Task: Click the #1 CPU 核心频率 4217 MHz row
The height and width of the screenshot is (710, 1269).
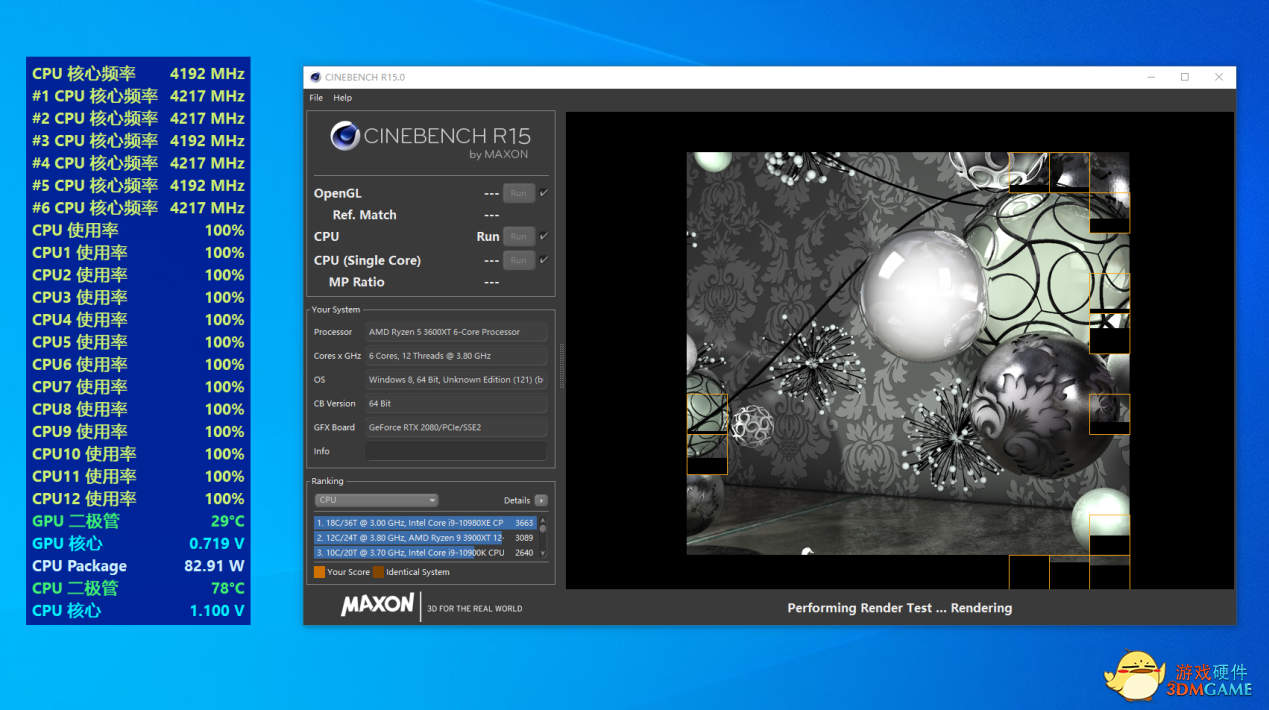Action: tap(138, 96)
